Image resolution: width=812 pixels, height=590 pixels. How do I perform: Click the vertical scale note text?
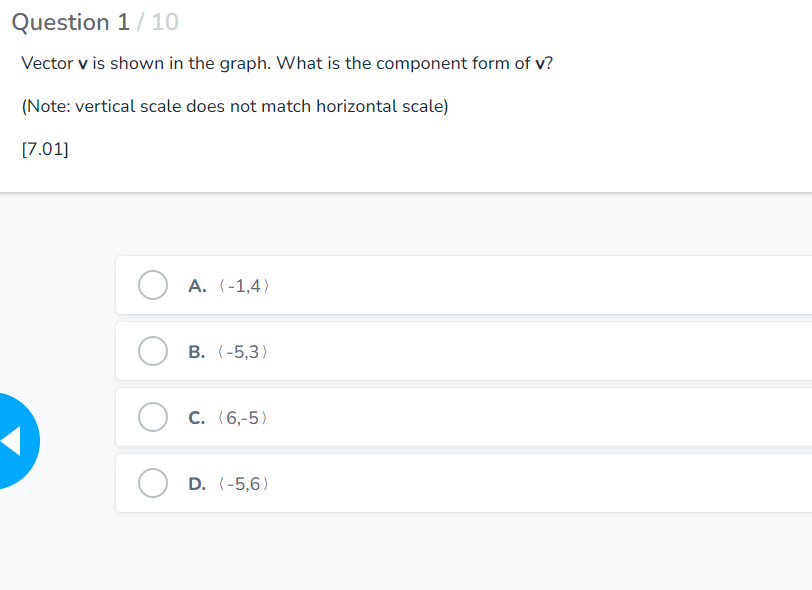(x=234, y=106)
